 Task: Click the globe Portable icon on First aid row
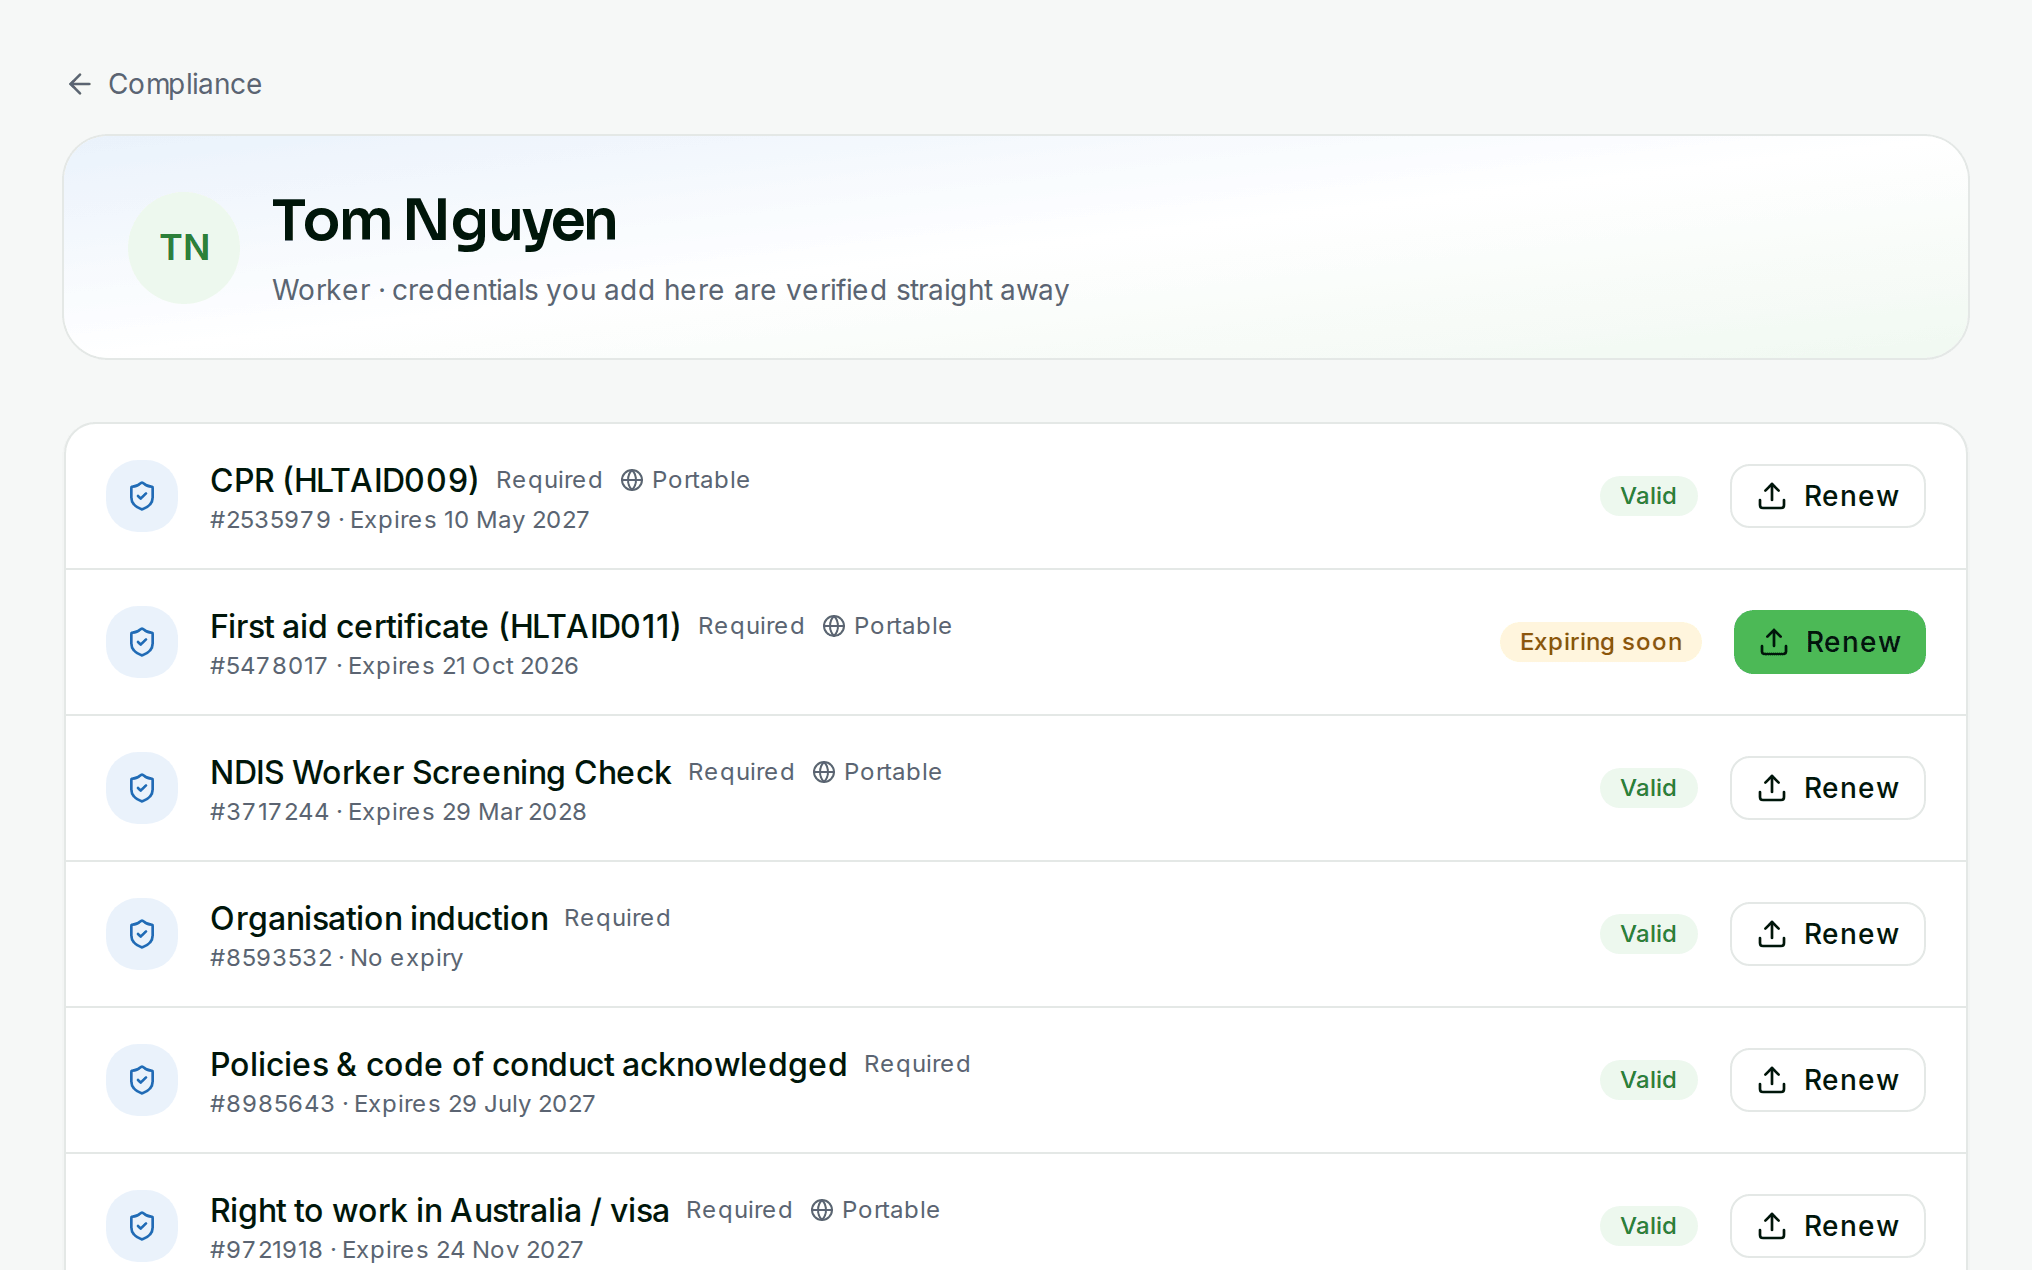coord(834,626)
